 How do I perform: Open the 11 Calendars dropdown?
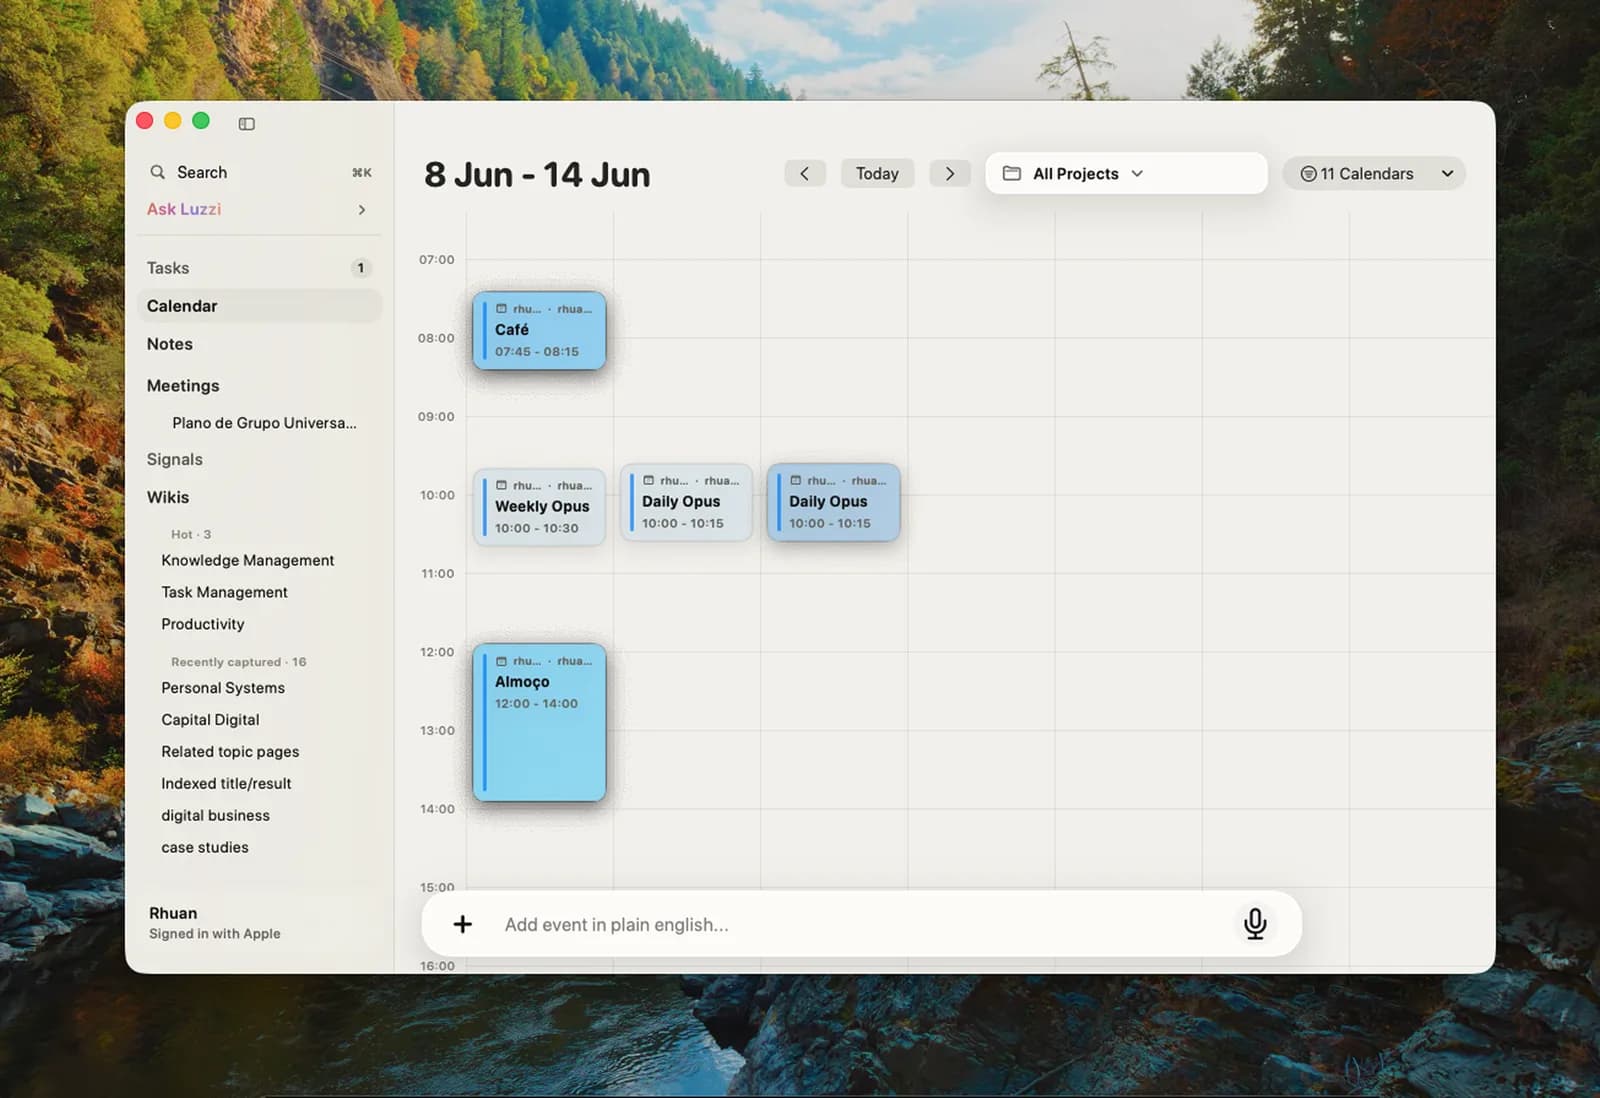click(1374, 173)
